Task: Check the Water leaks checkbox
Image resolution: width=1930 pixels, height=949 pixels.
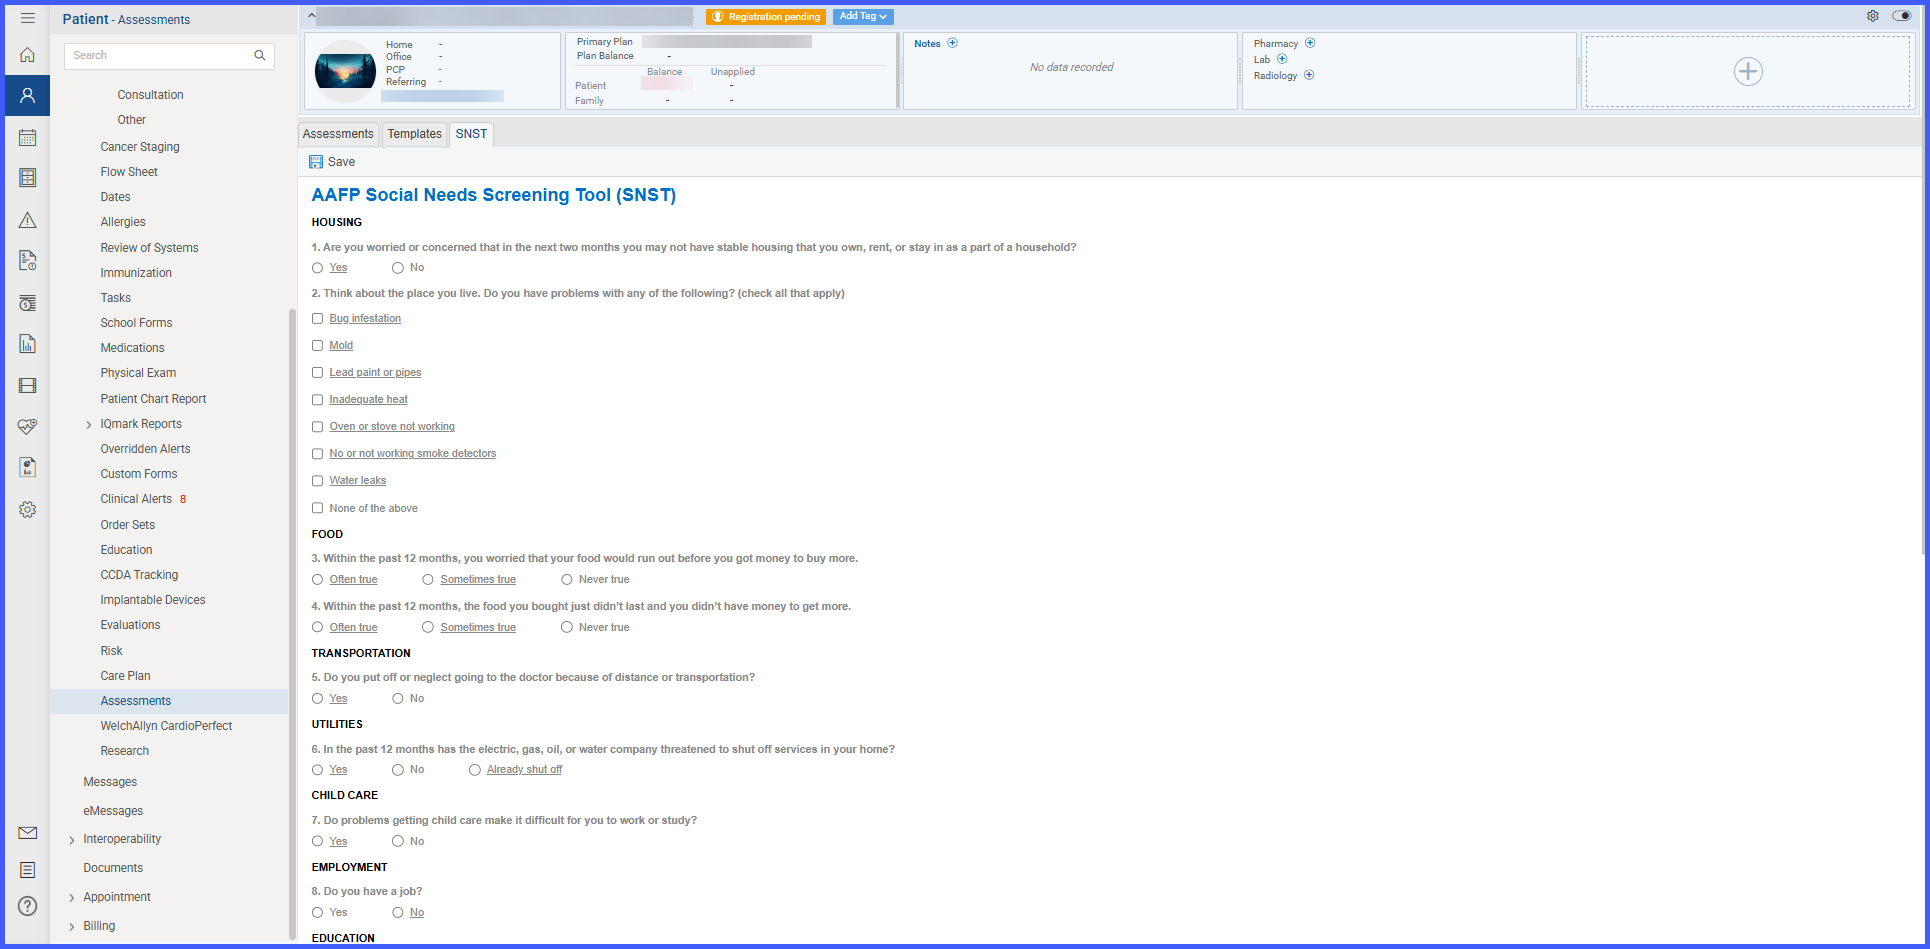Action: pos(317,481)
